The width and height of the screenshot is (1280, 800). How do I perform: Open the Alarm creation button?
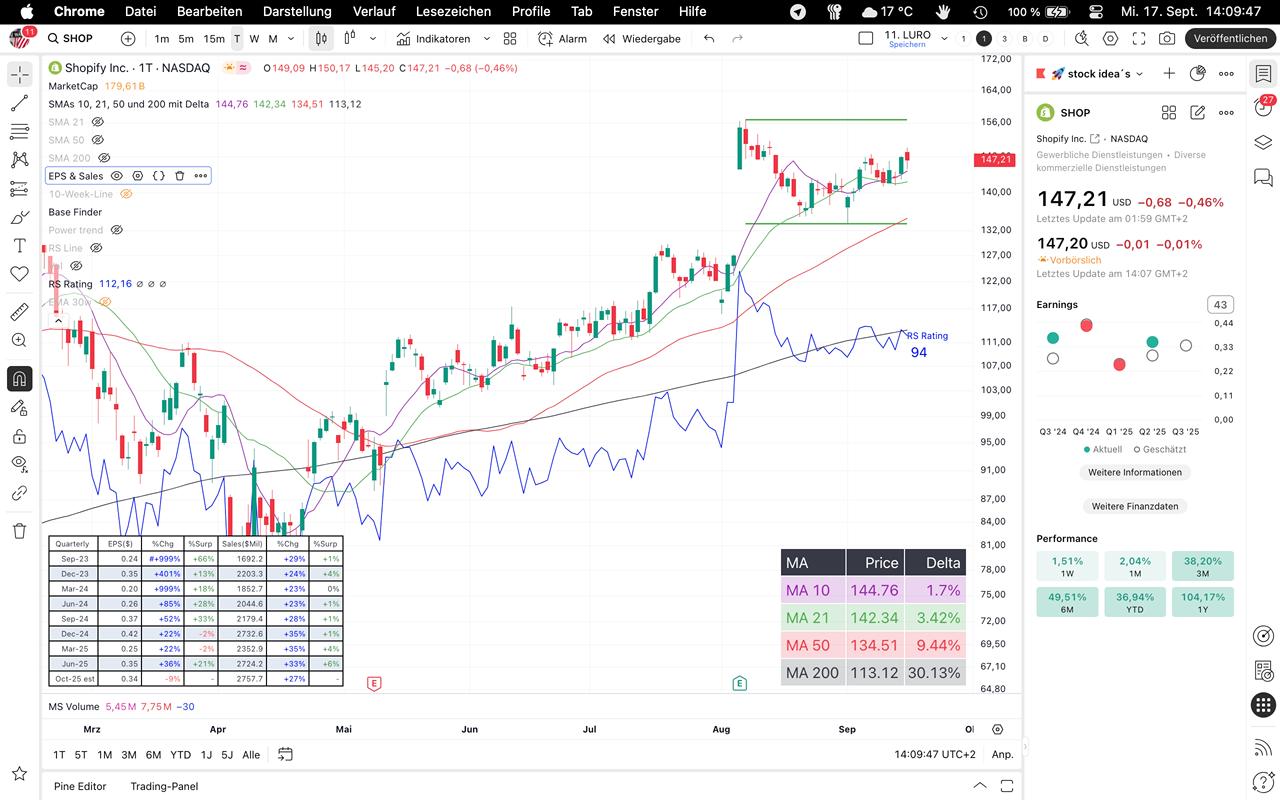pyautogui.click(x=562, y=39)
